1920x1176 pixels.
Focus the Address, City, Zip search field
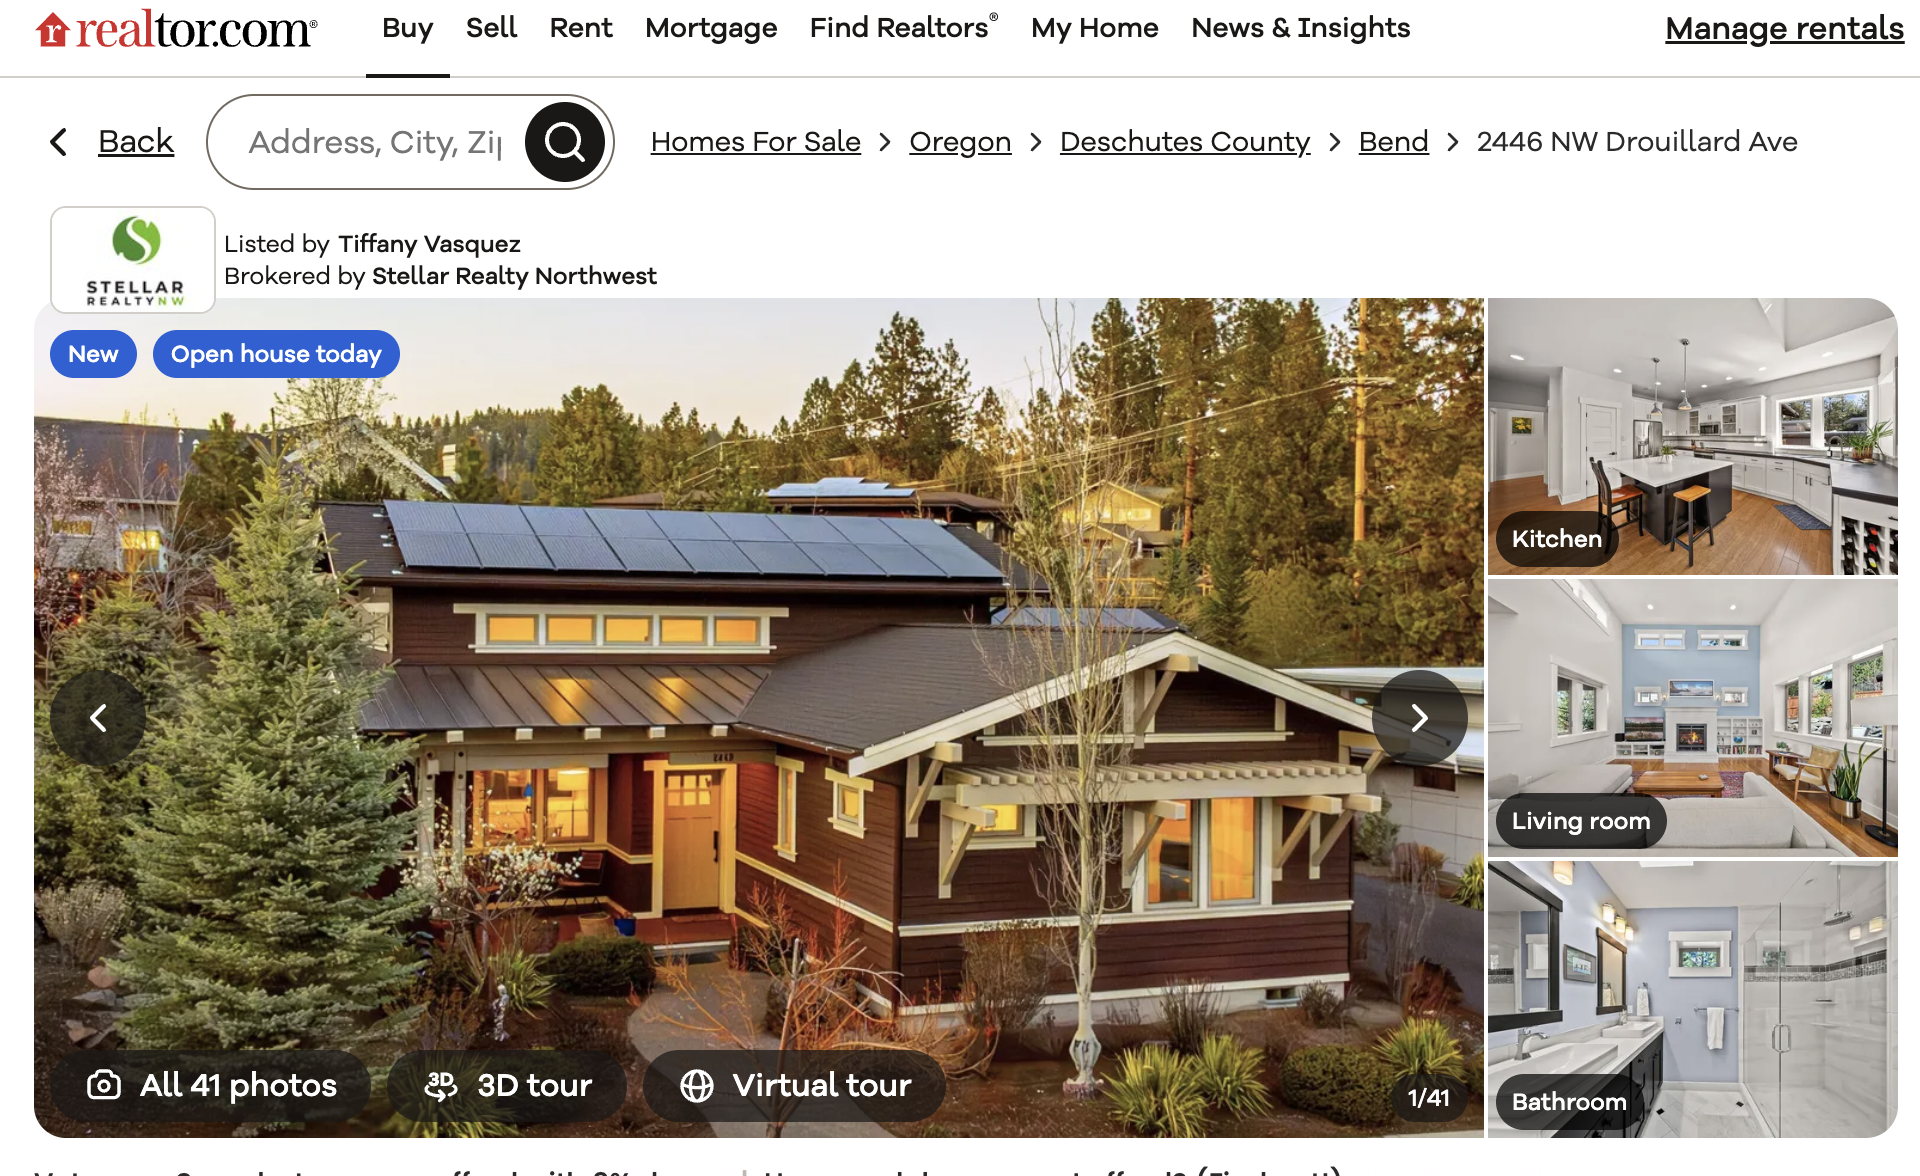point(376,142)
